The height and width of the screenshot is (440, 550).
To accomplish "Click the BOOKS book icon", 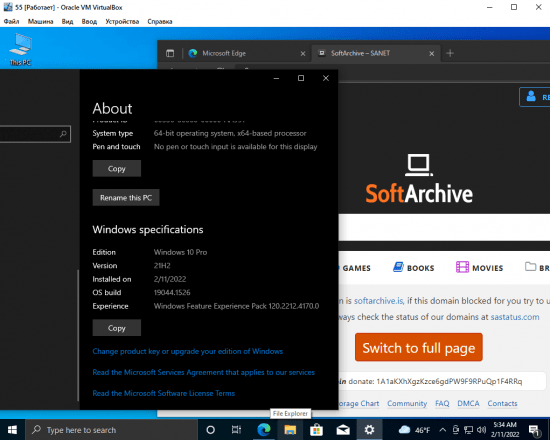I will coord(398,267).
